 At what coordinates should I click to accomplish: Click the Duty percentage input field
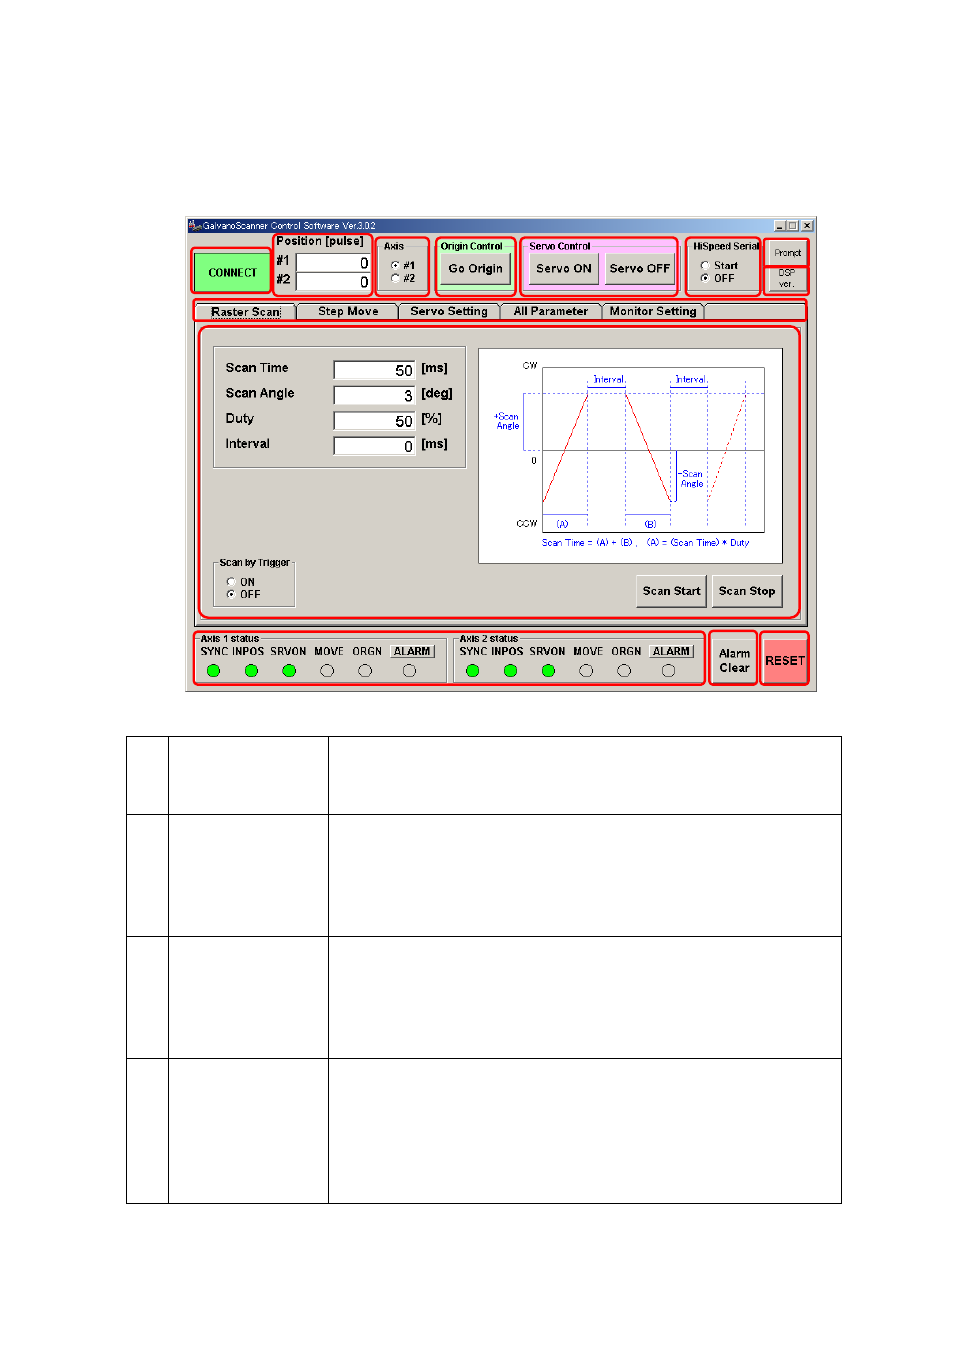[375, 421]
